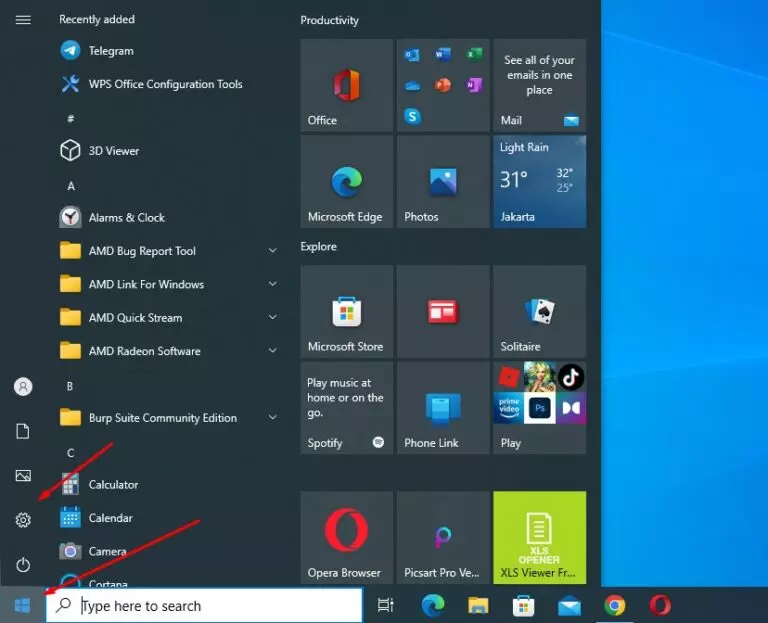This screenshot has width=768, height=623.
Task: Open File Explorer from the taskbar
Action: coord(478,605)
